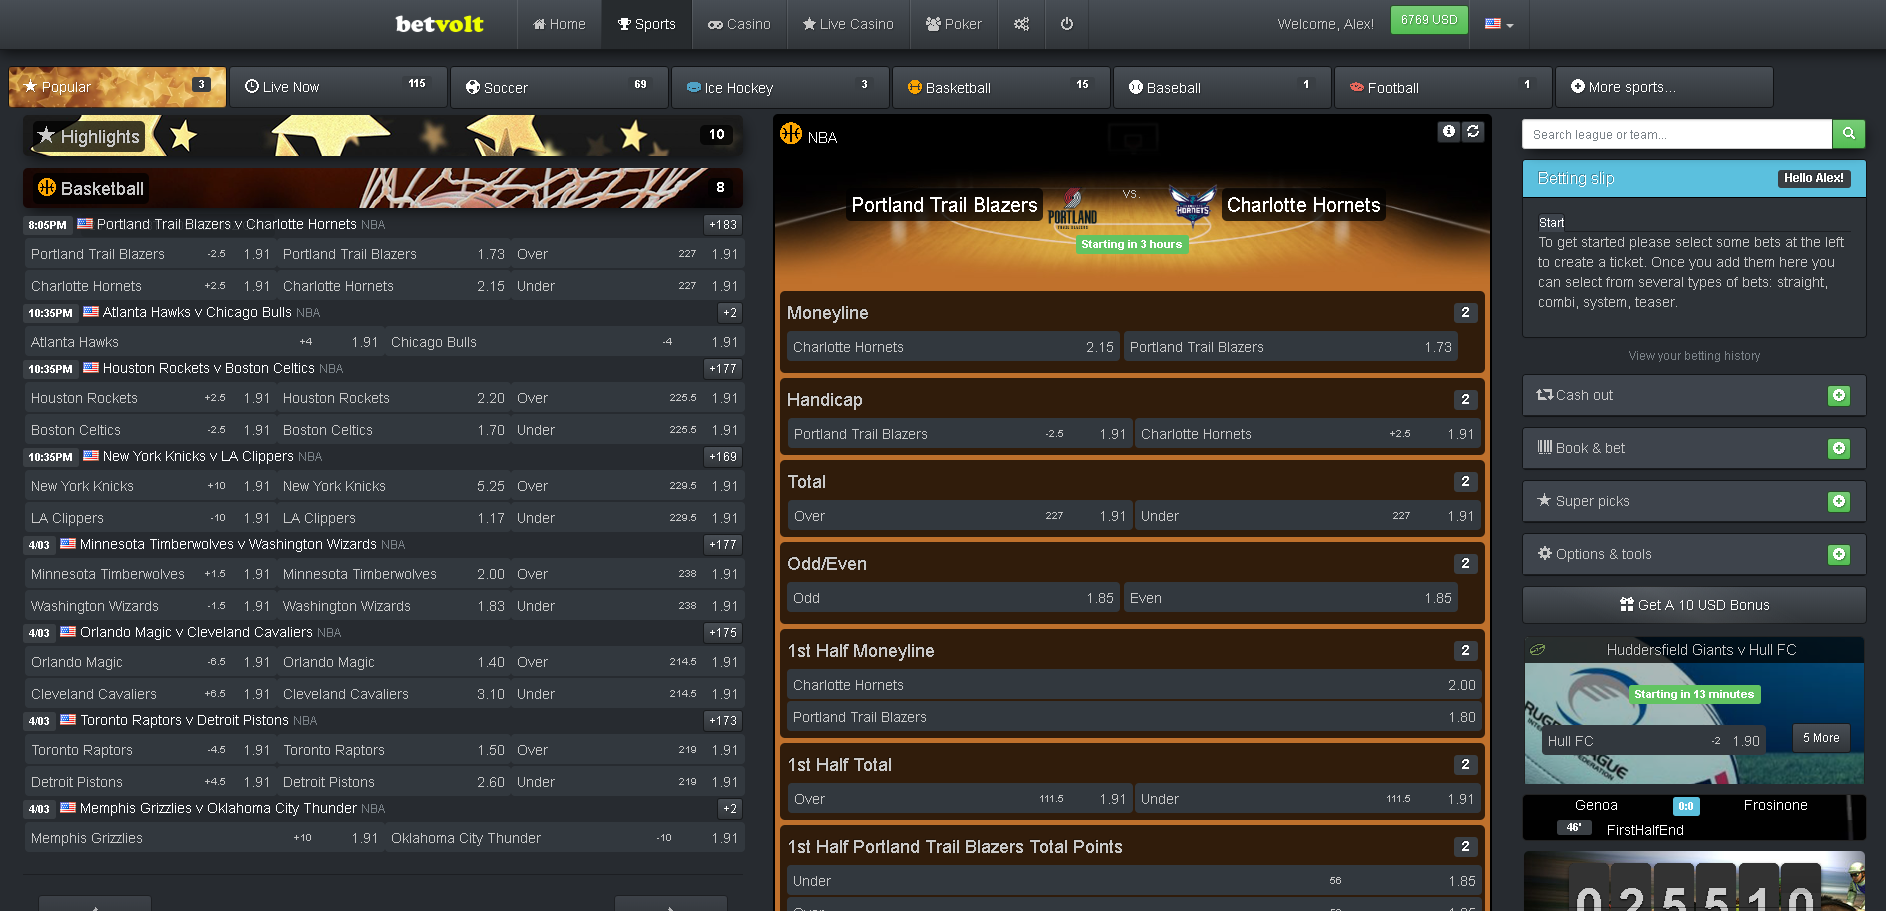This screenshot has height=911, width=1886.
Task: Expand +169 markets for Knicks v Clippers
Action: pos(722,457)
